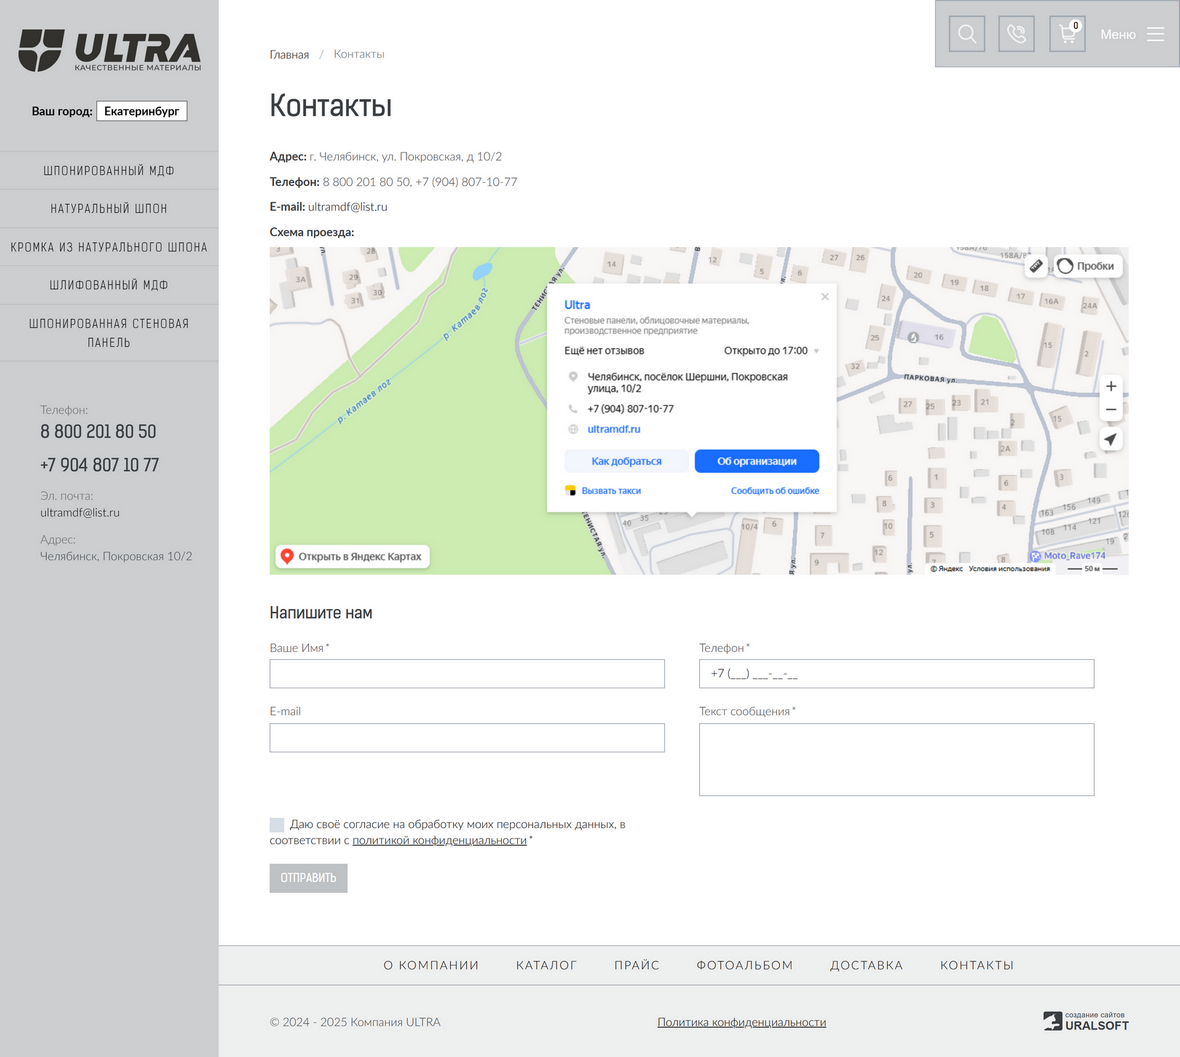Expand the opening hours dropdown arrow

[x=816, y=351]
